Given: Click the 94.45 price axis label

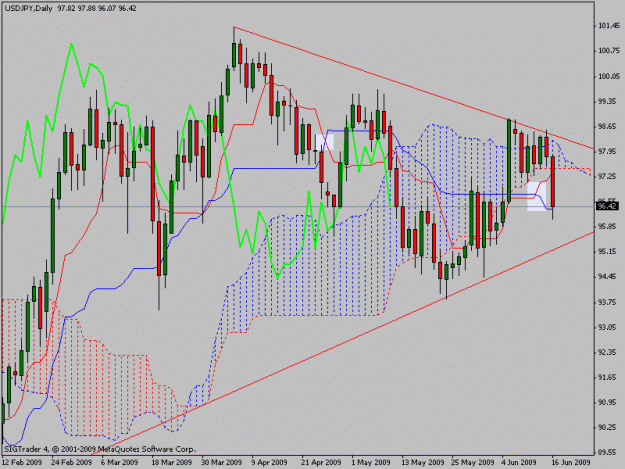Looking at the screenshot, I should (x=609, y=277).
